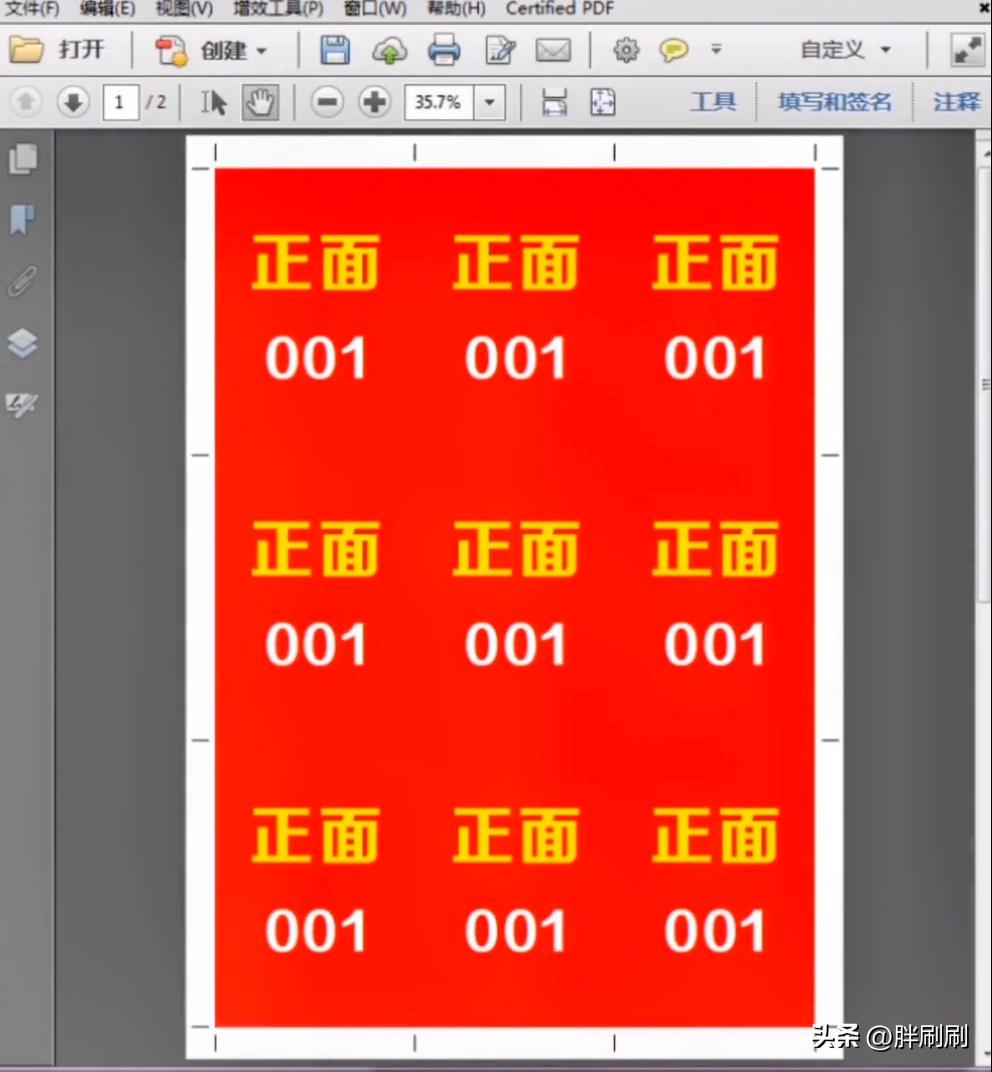The width and height of the screenshot is (992, 1072).
Task: Click the page number input field
Action: 120,101
